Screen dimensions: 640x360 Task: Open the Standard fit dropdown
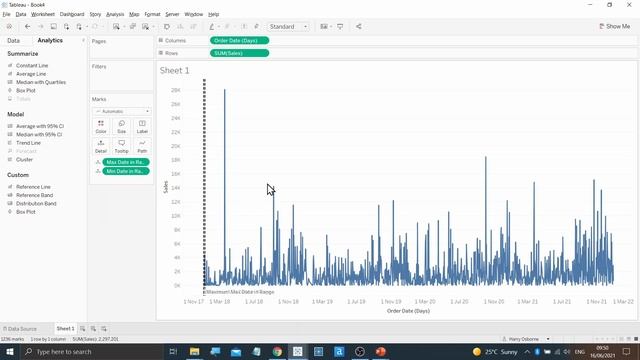[x=288, y=27]
